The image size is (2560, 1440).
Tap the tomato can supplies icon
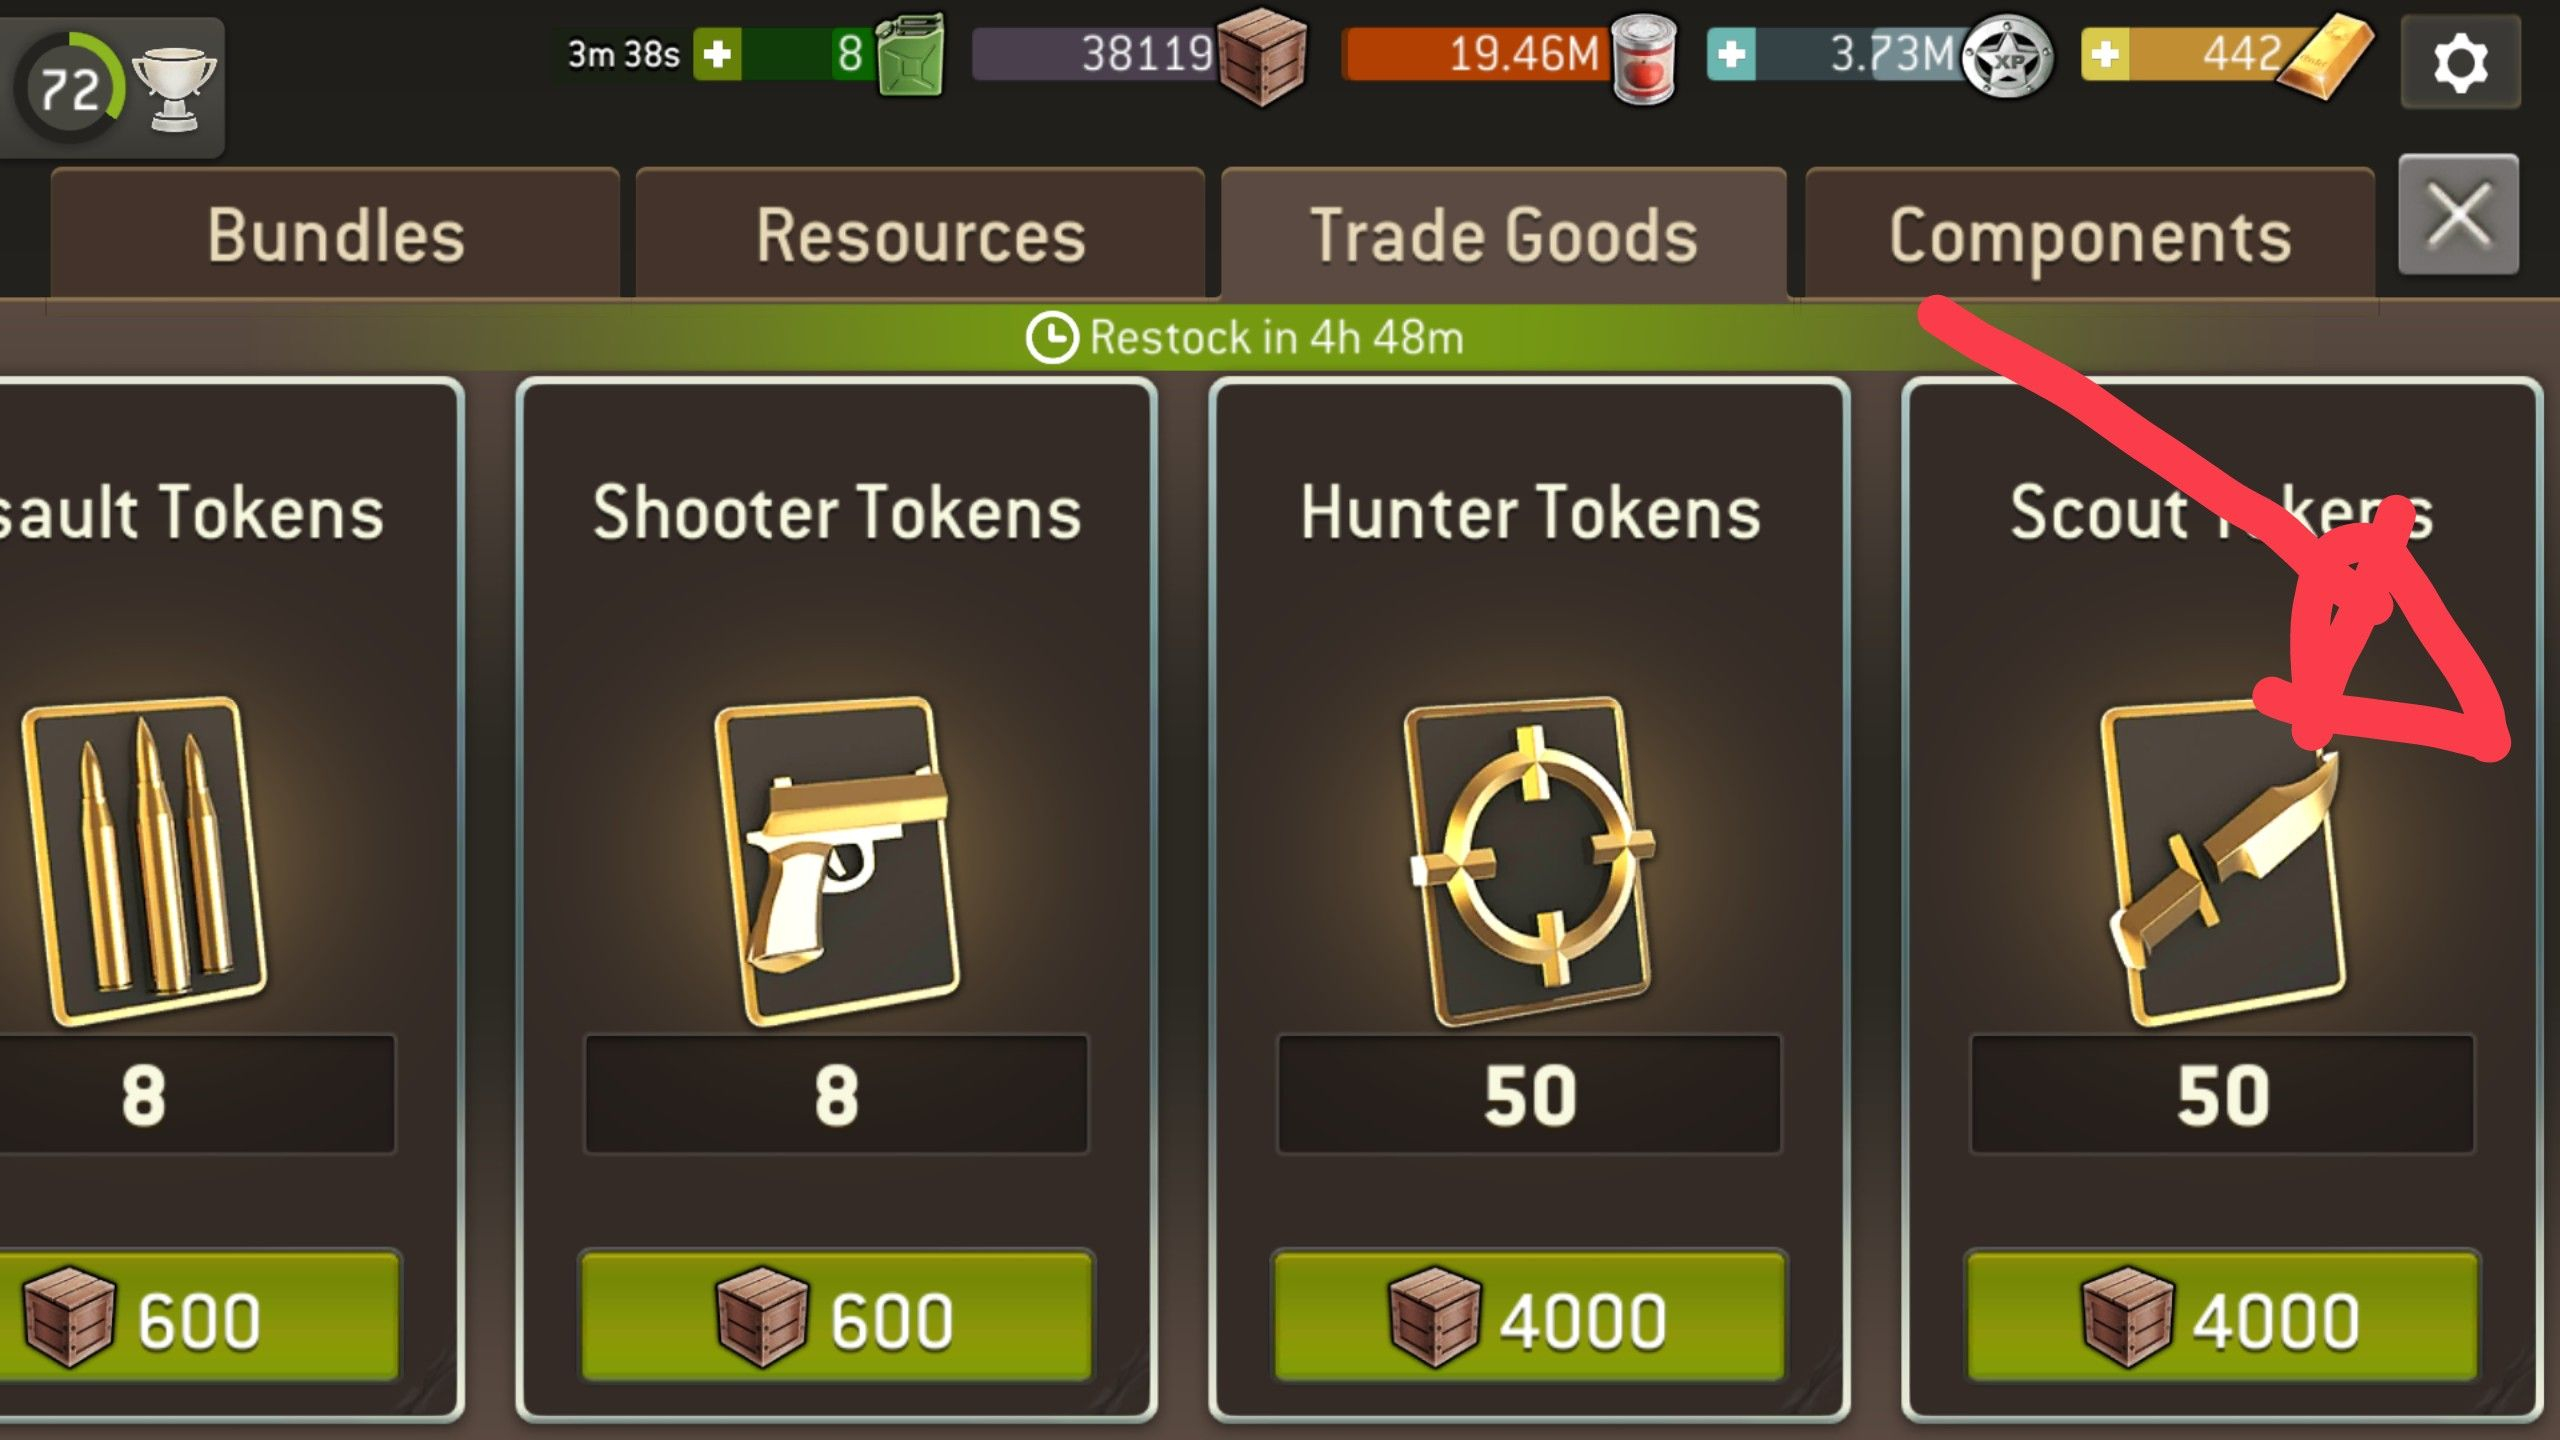tap(1645, 58)
